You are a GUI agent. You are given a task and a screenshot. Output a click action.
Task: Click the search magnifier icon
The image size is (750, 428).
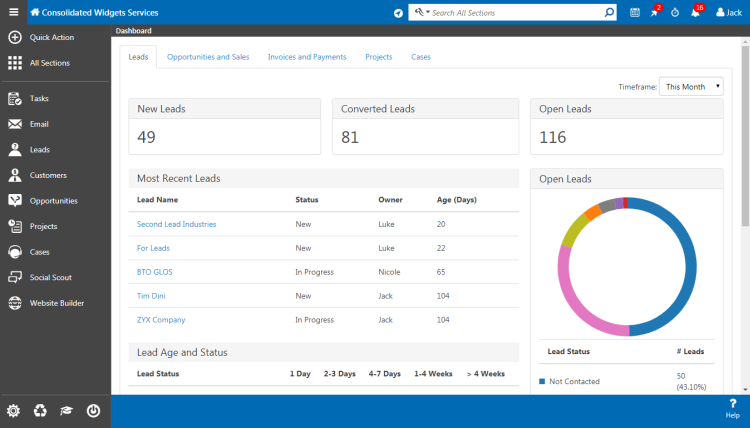pyautogui.click(x=609, y=13)
